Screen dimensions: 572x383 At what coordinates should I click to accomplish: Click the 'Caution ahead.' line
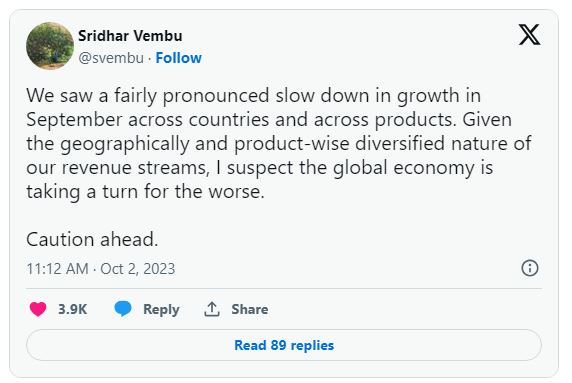click(x=92, y=240)
